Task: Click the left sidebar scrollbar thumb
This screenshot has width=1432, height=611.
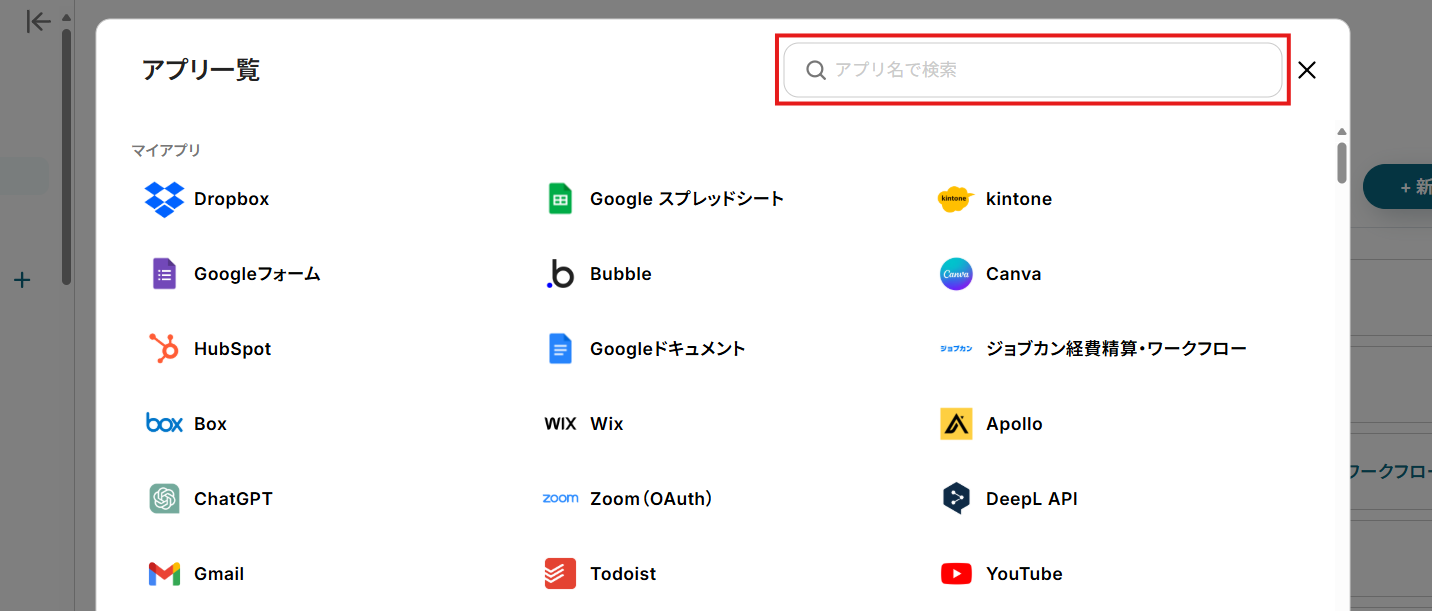Action: pos(66,157)
